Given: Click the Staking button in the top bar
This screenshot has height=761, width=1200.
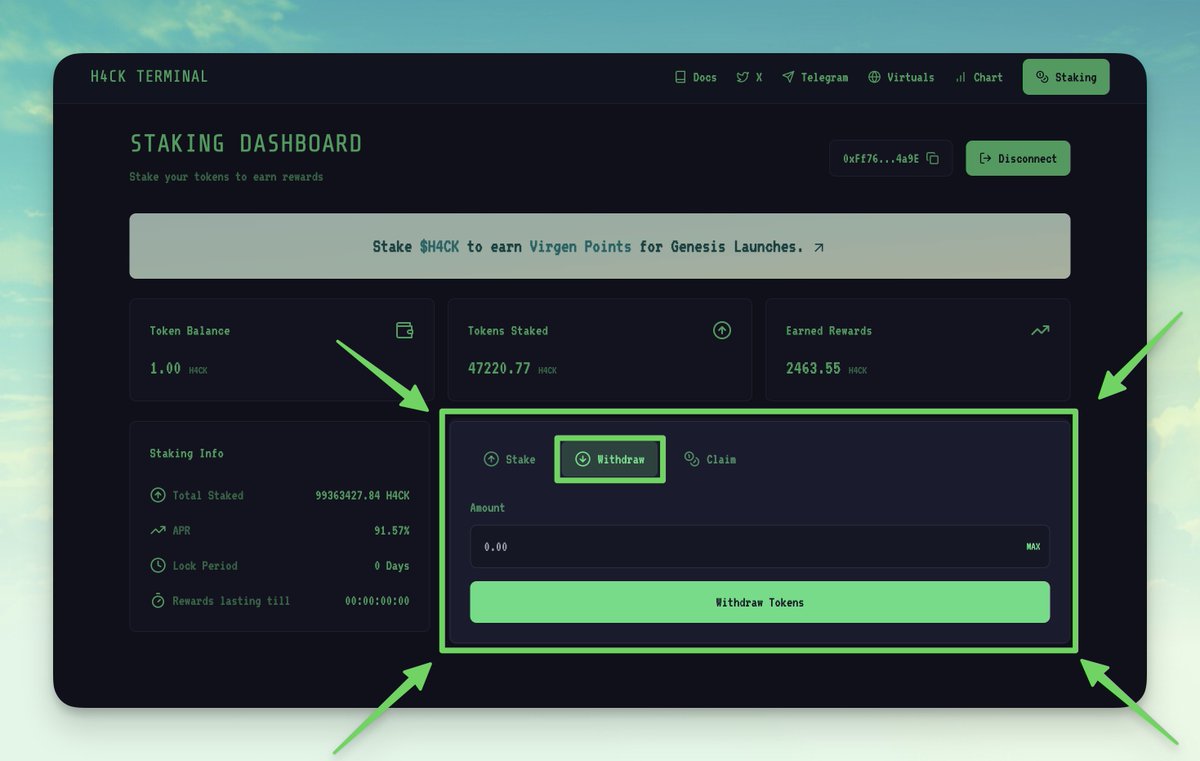Looking at the screenshot, I should click(x=1065, y=77).
